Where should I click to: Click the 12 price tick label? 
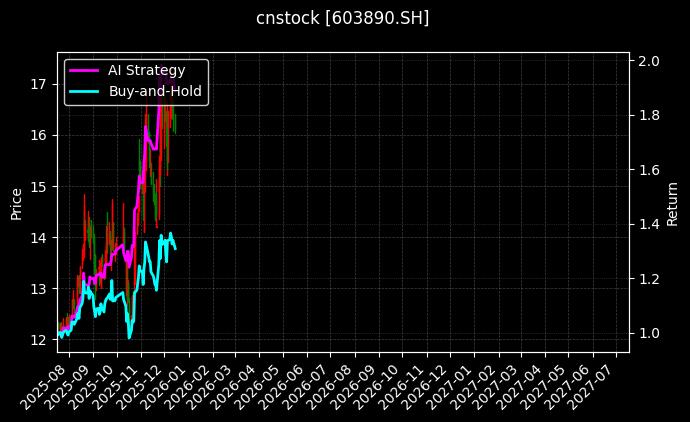(x=40, y=340)
